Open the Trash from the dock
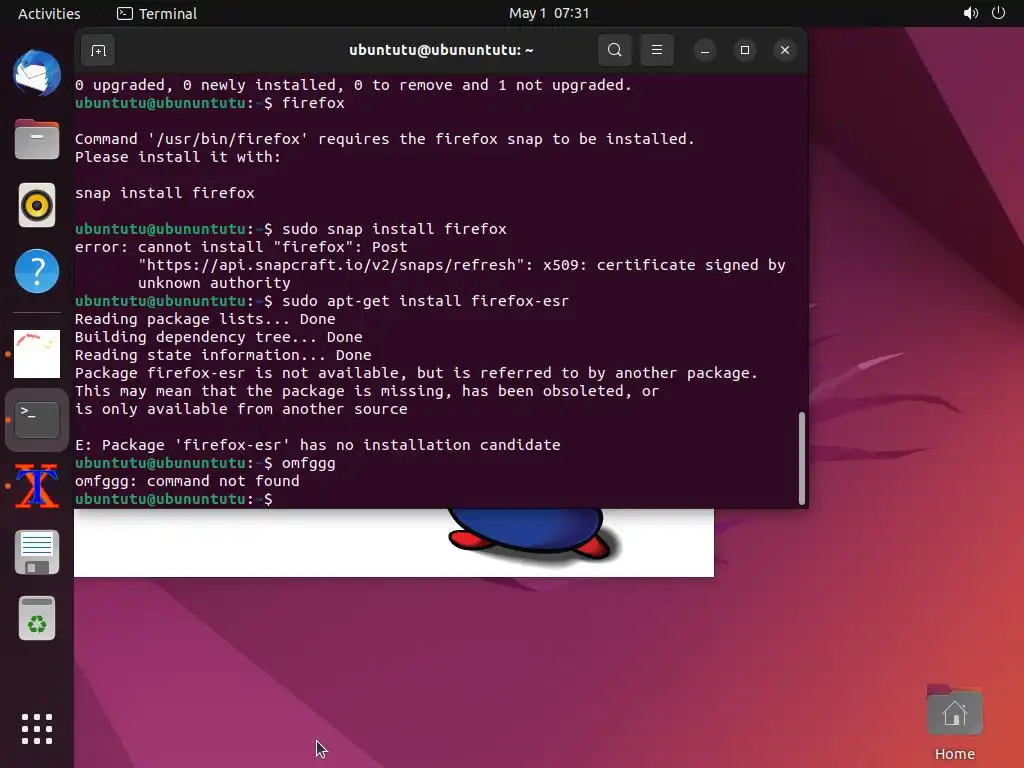 coord(37,618)
